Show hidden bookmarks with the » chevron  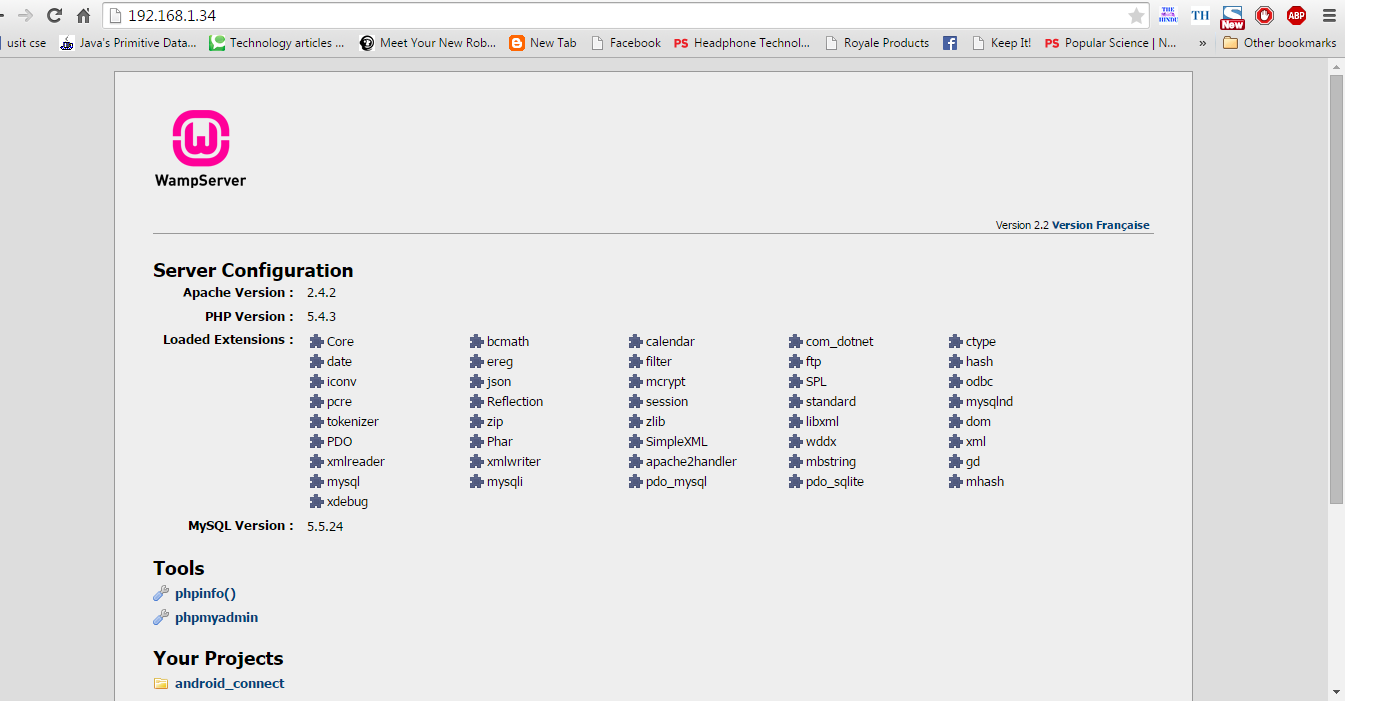[1202, 43]
